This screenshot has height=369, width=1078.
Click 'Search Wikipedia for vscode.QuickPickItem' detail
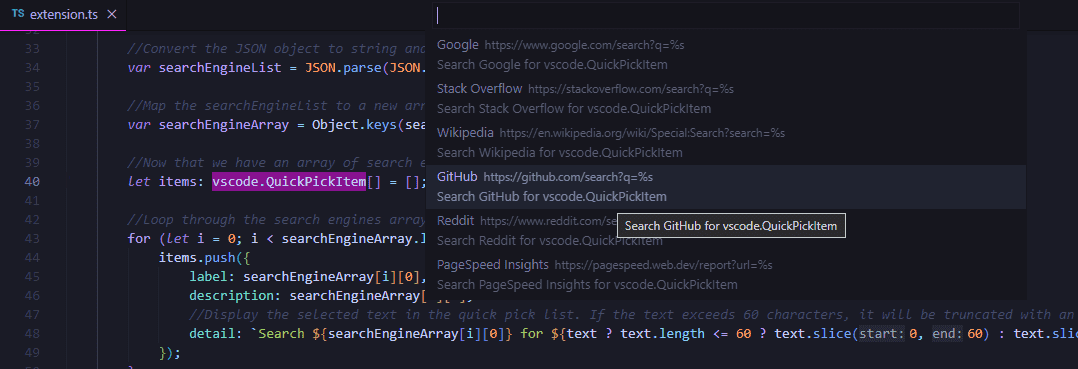pyautogui.click(x=560, y=153)
